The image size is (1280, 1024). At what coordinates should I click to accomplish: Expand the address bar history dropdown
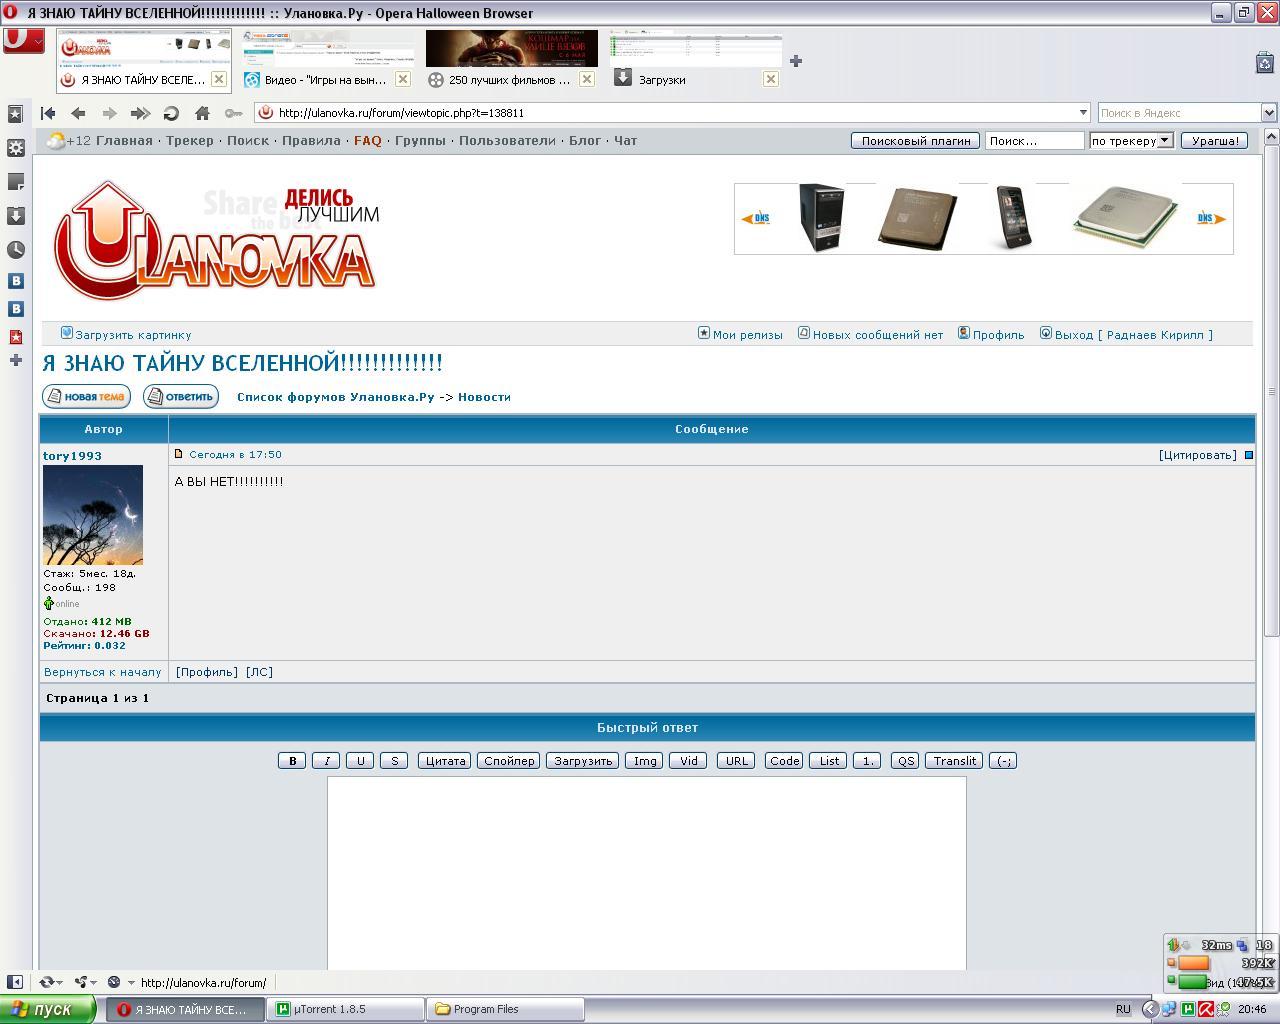pos(1082,113)
